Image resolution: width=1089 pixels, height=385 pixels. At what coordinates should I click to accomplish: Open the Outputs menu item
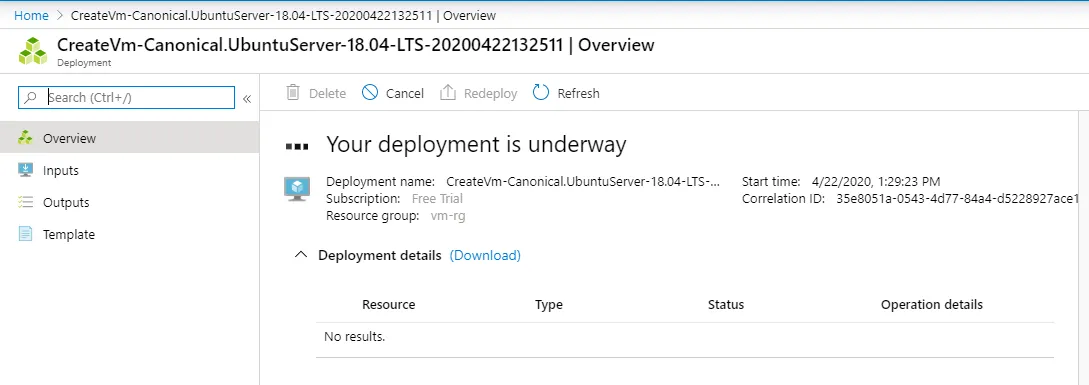coord(129,202)
